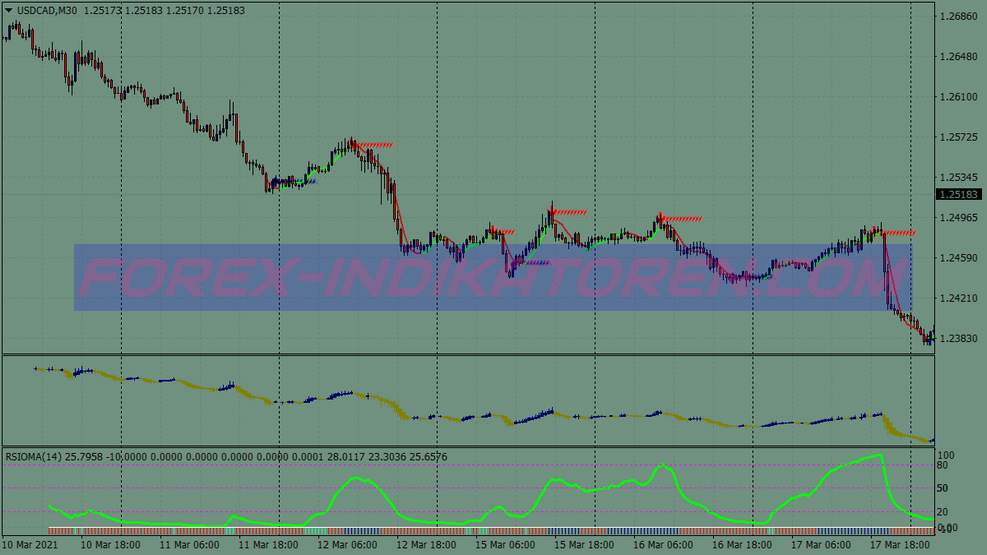Click the blue dotted marker near 11 Mar 18:00
Viewport: 987px width, 555px height.
290,181
